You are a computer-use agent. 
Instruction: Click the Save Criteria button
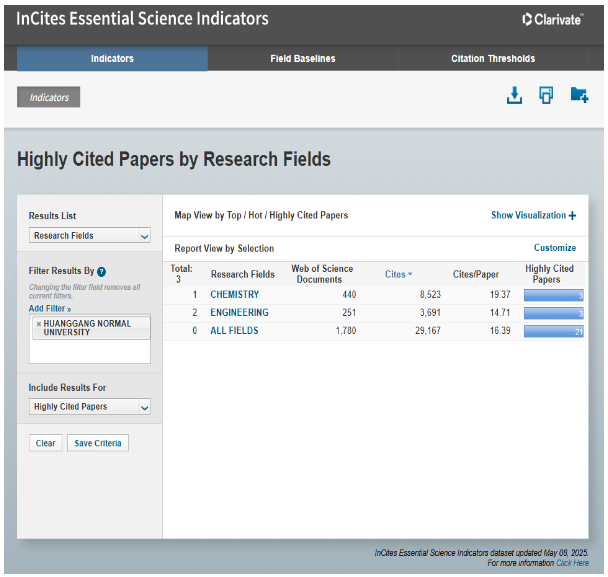coord(98,443)
